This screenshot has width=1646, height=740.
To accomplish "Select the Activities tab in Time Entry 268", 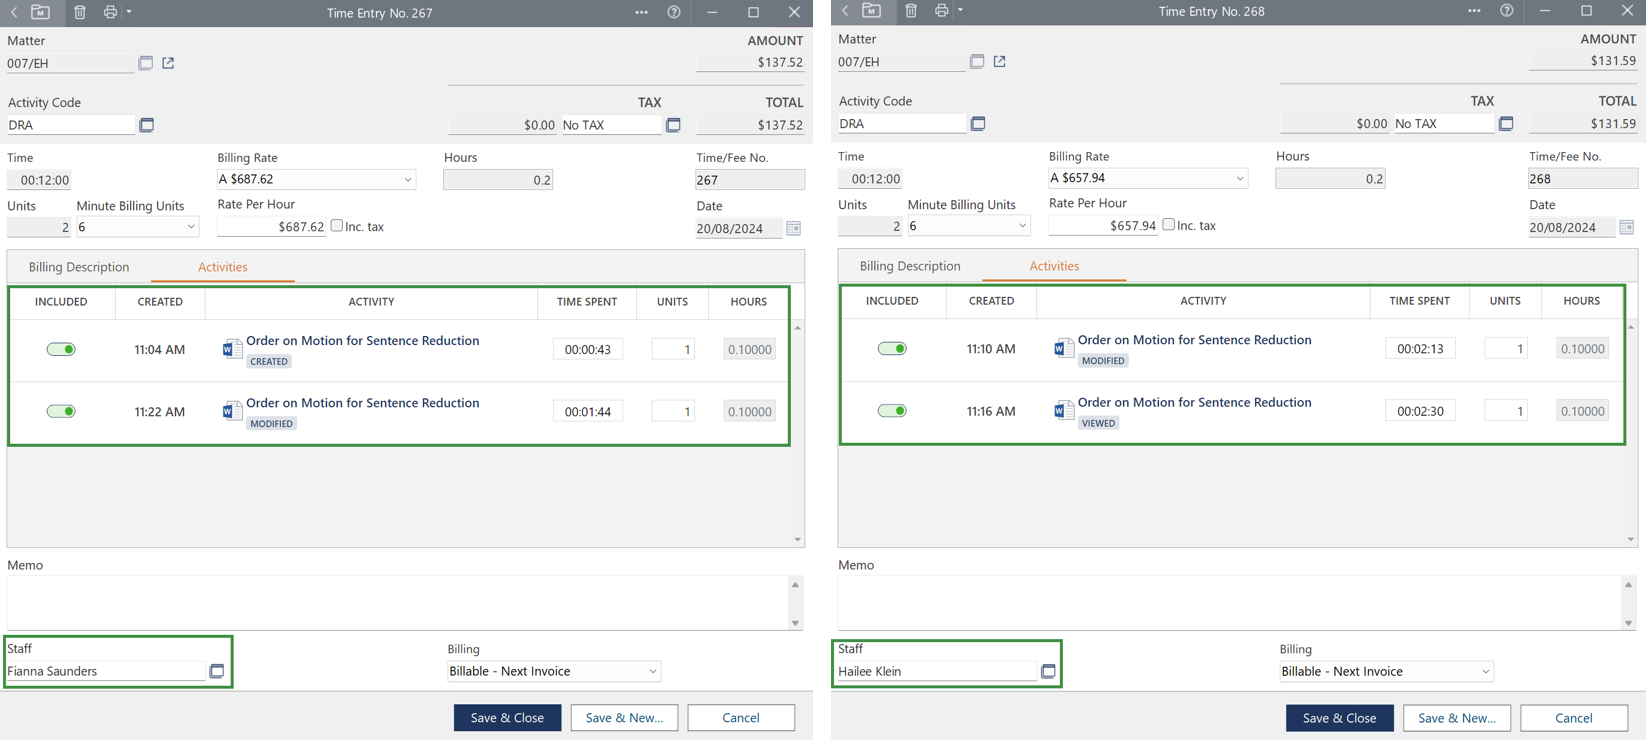I will [x=1054, y=266].
